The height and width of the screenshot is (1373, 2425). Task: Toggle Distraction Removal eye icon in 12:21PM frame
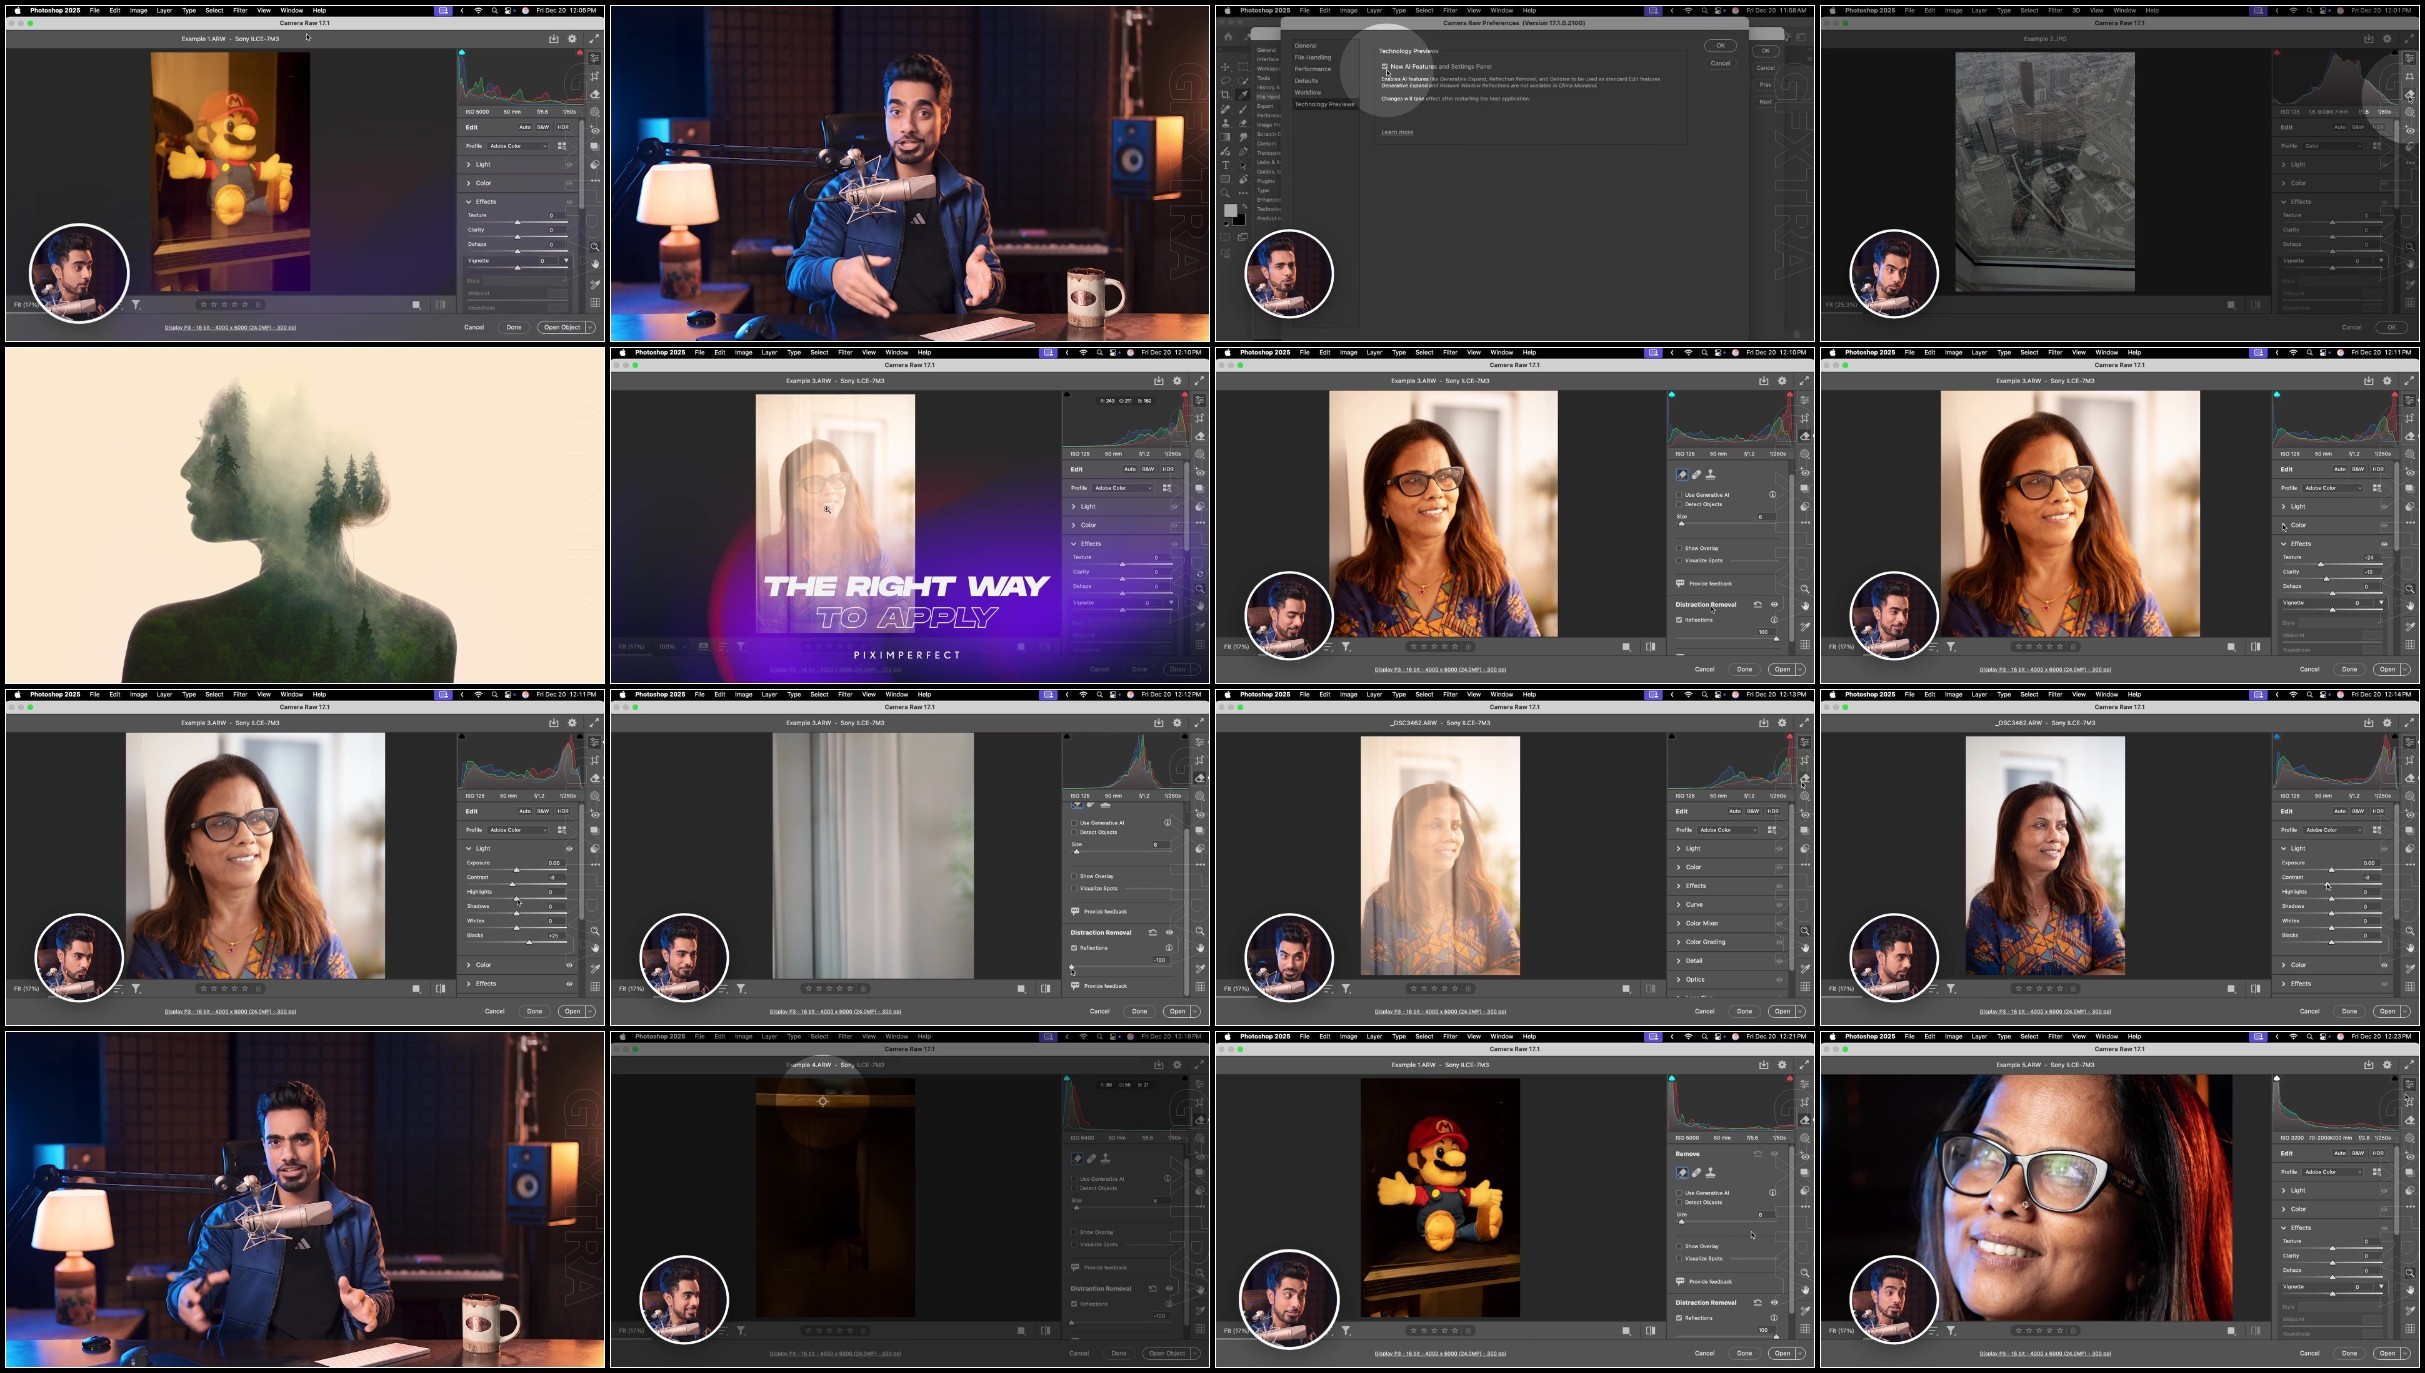(x=1775, y=1303)
